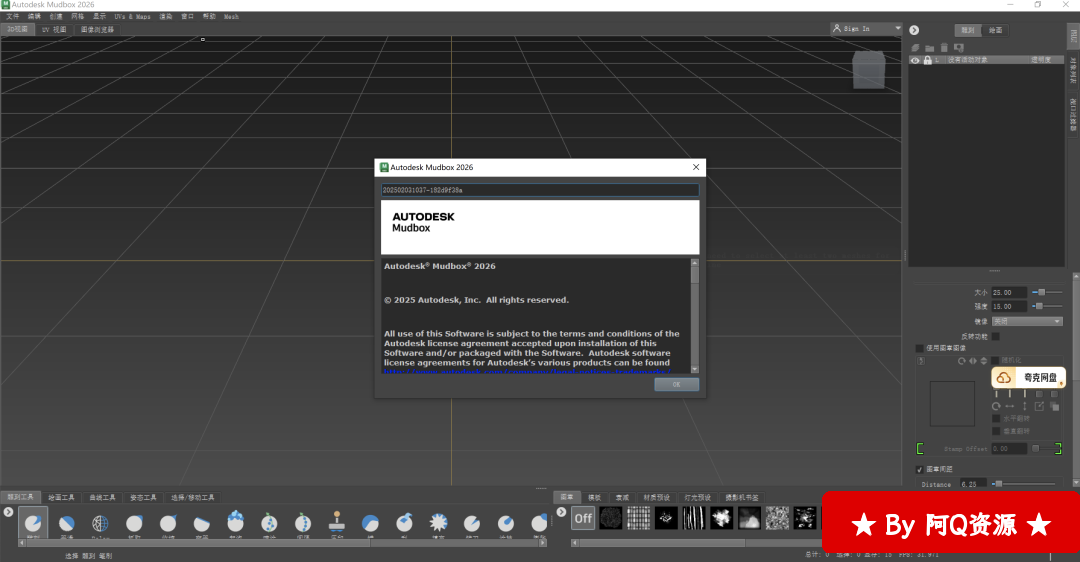Image resolution: width=1080 pixels, height=562 pixels.
Task: Open the Mesh menu
Action: point(231,17)
